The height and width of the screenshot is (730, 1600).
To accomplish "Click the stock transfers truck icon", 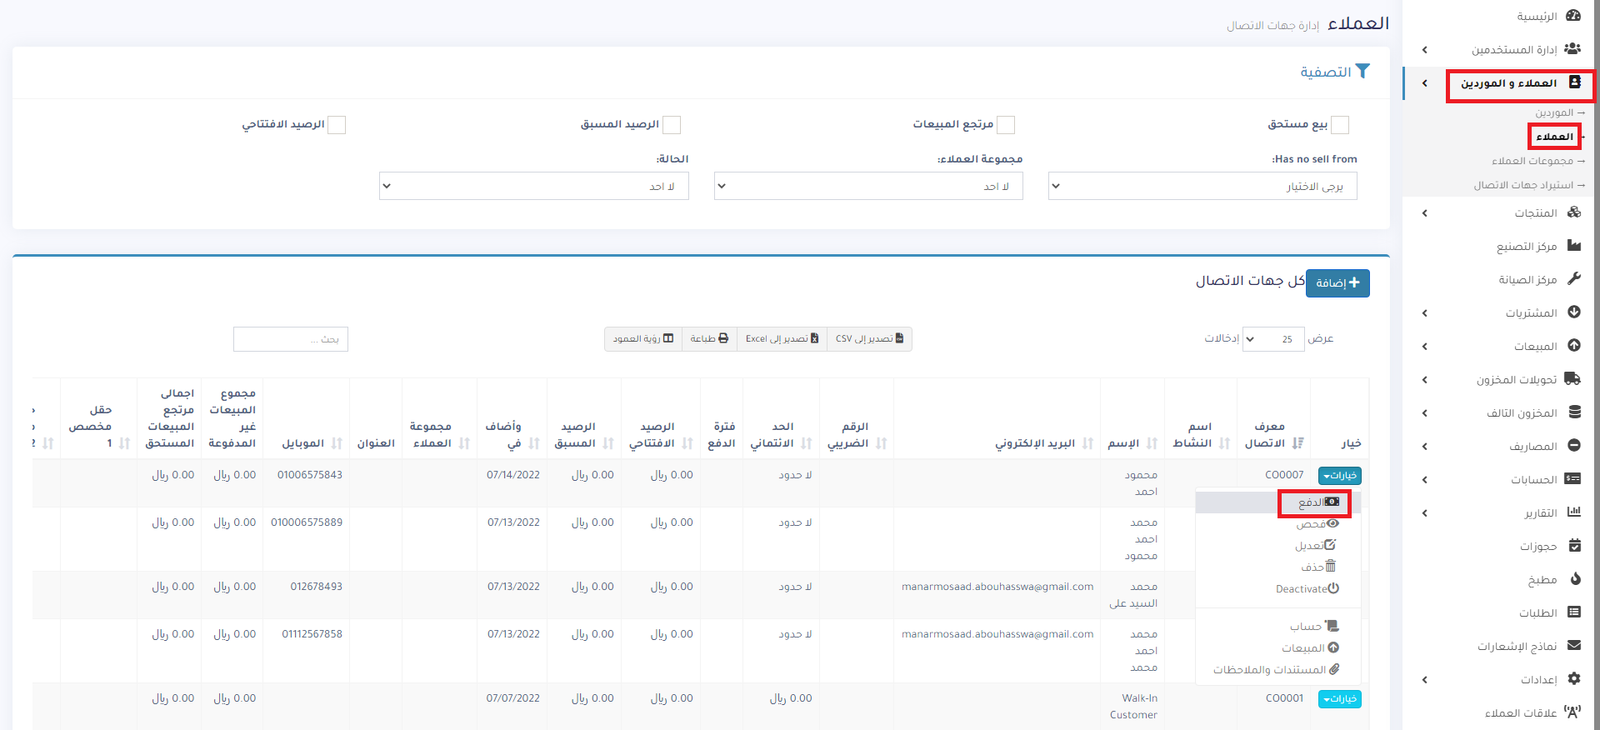I will pyautogui.click(x=1572, y=379).
